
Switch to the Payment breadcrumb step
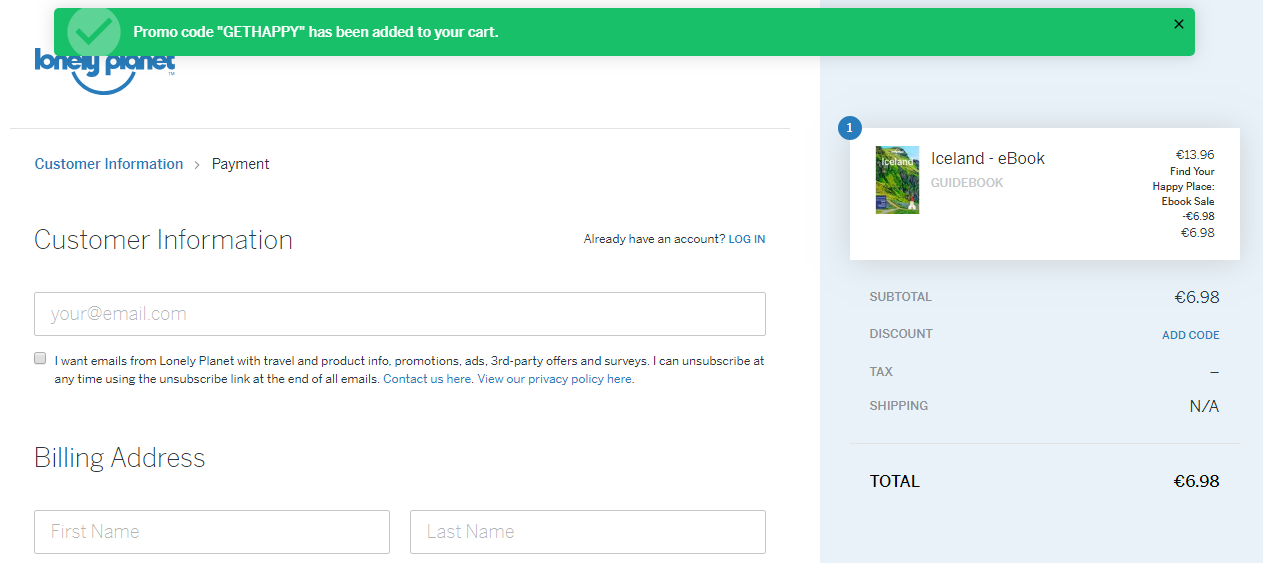[x=240, y=164]
